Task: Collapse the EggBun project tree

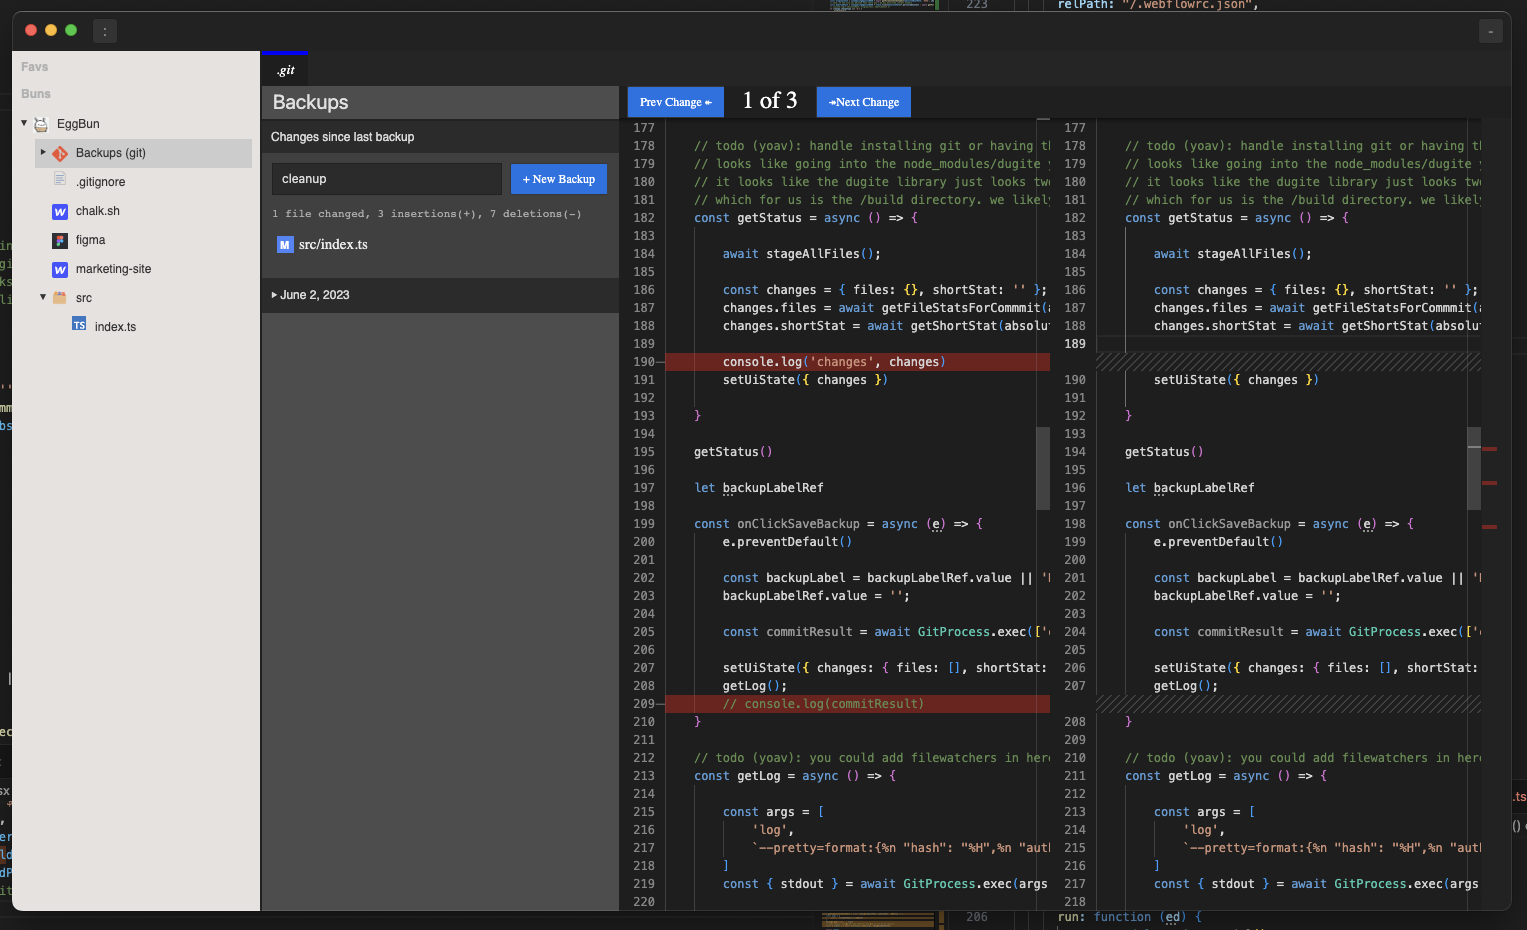Action: coord(24,123)
